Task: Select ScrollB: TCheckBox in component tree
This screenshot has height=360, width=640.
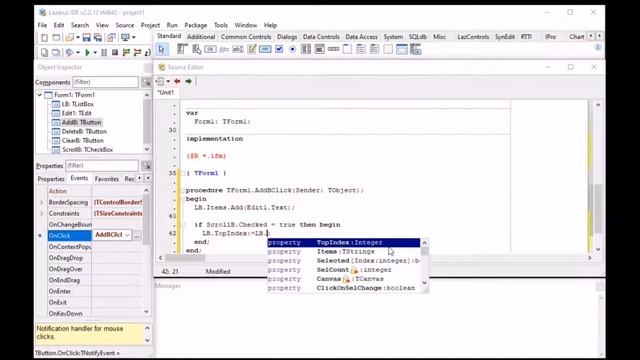Action: tap(87, 150)
